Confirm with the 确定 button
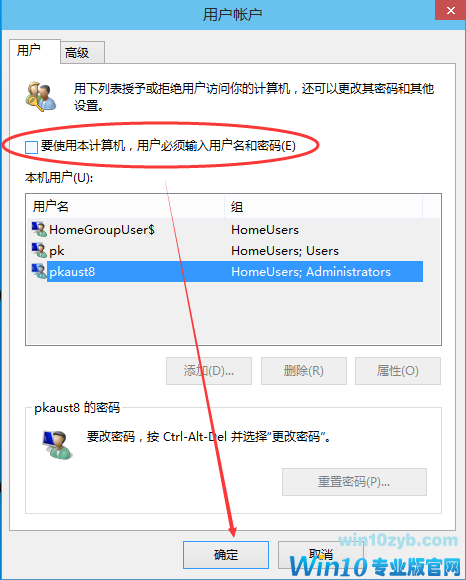The width and height of the screenshot is (466, 580). coord(226,554)
